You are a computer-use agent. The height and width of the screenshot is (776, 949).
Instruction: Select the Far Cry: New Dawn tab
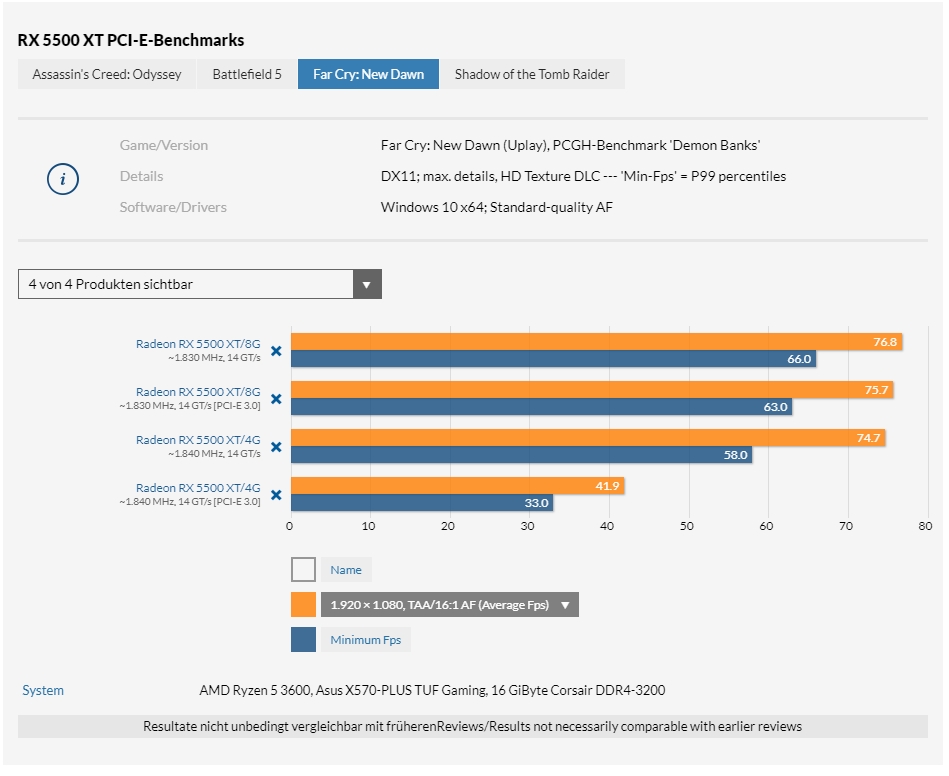click(368, 75)
